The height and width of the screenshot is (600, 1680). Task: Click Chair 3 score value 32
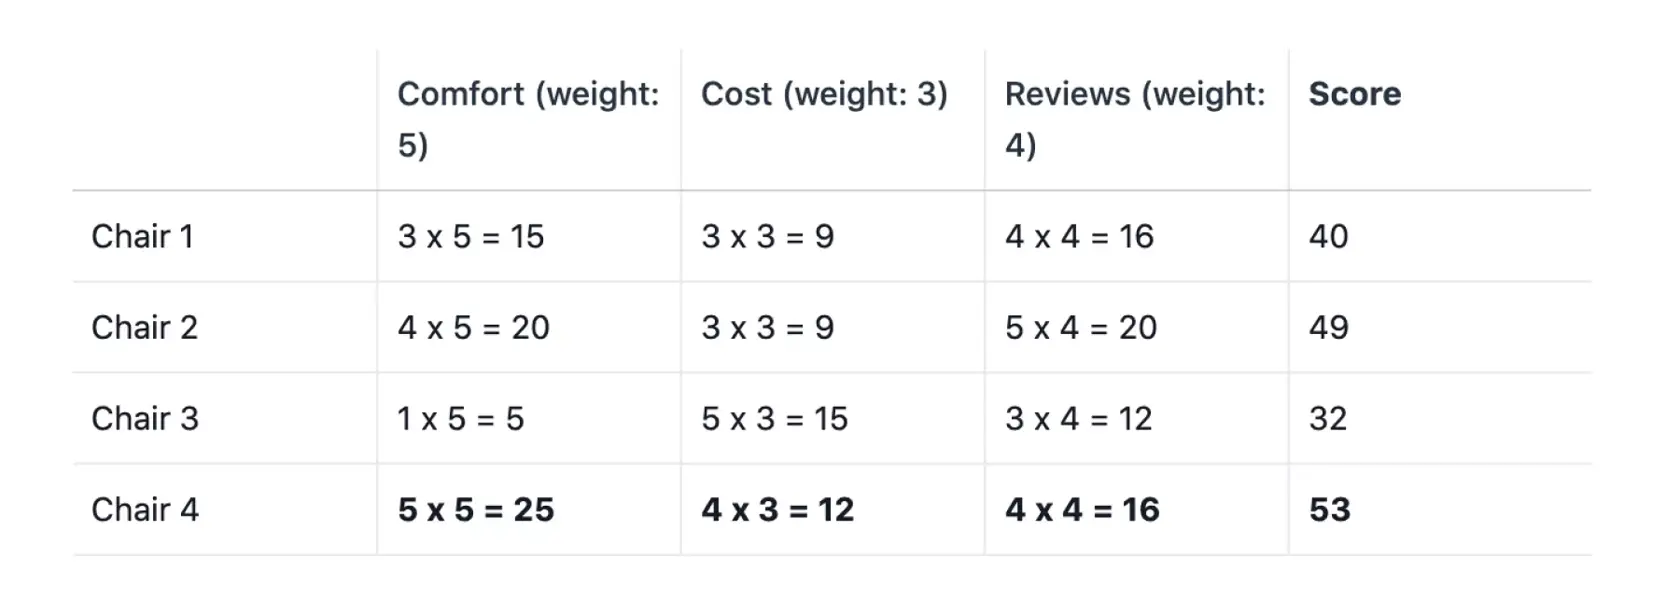point(1328,419)
